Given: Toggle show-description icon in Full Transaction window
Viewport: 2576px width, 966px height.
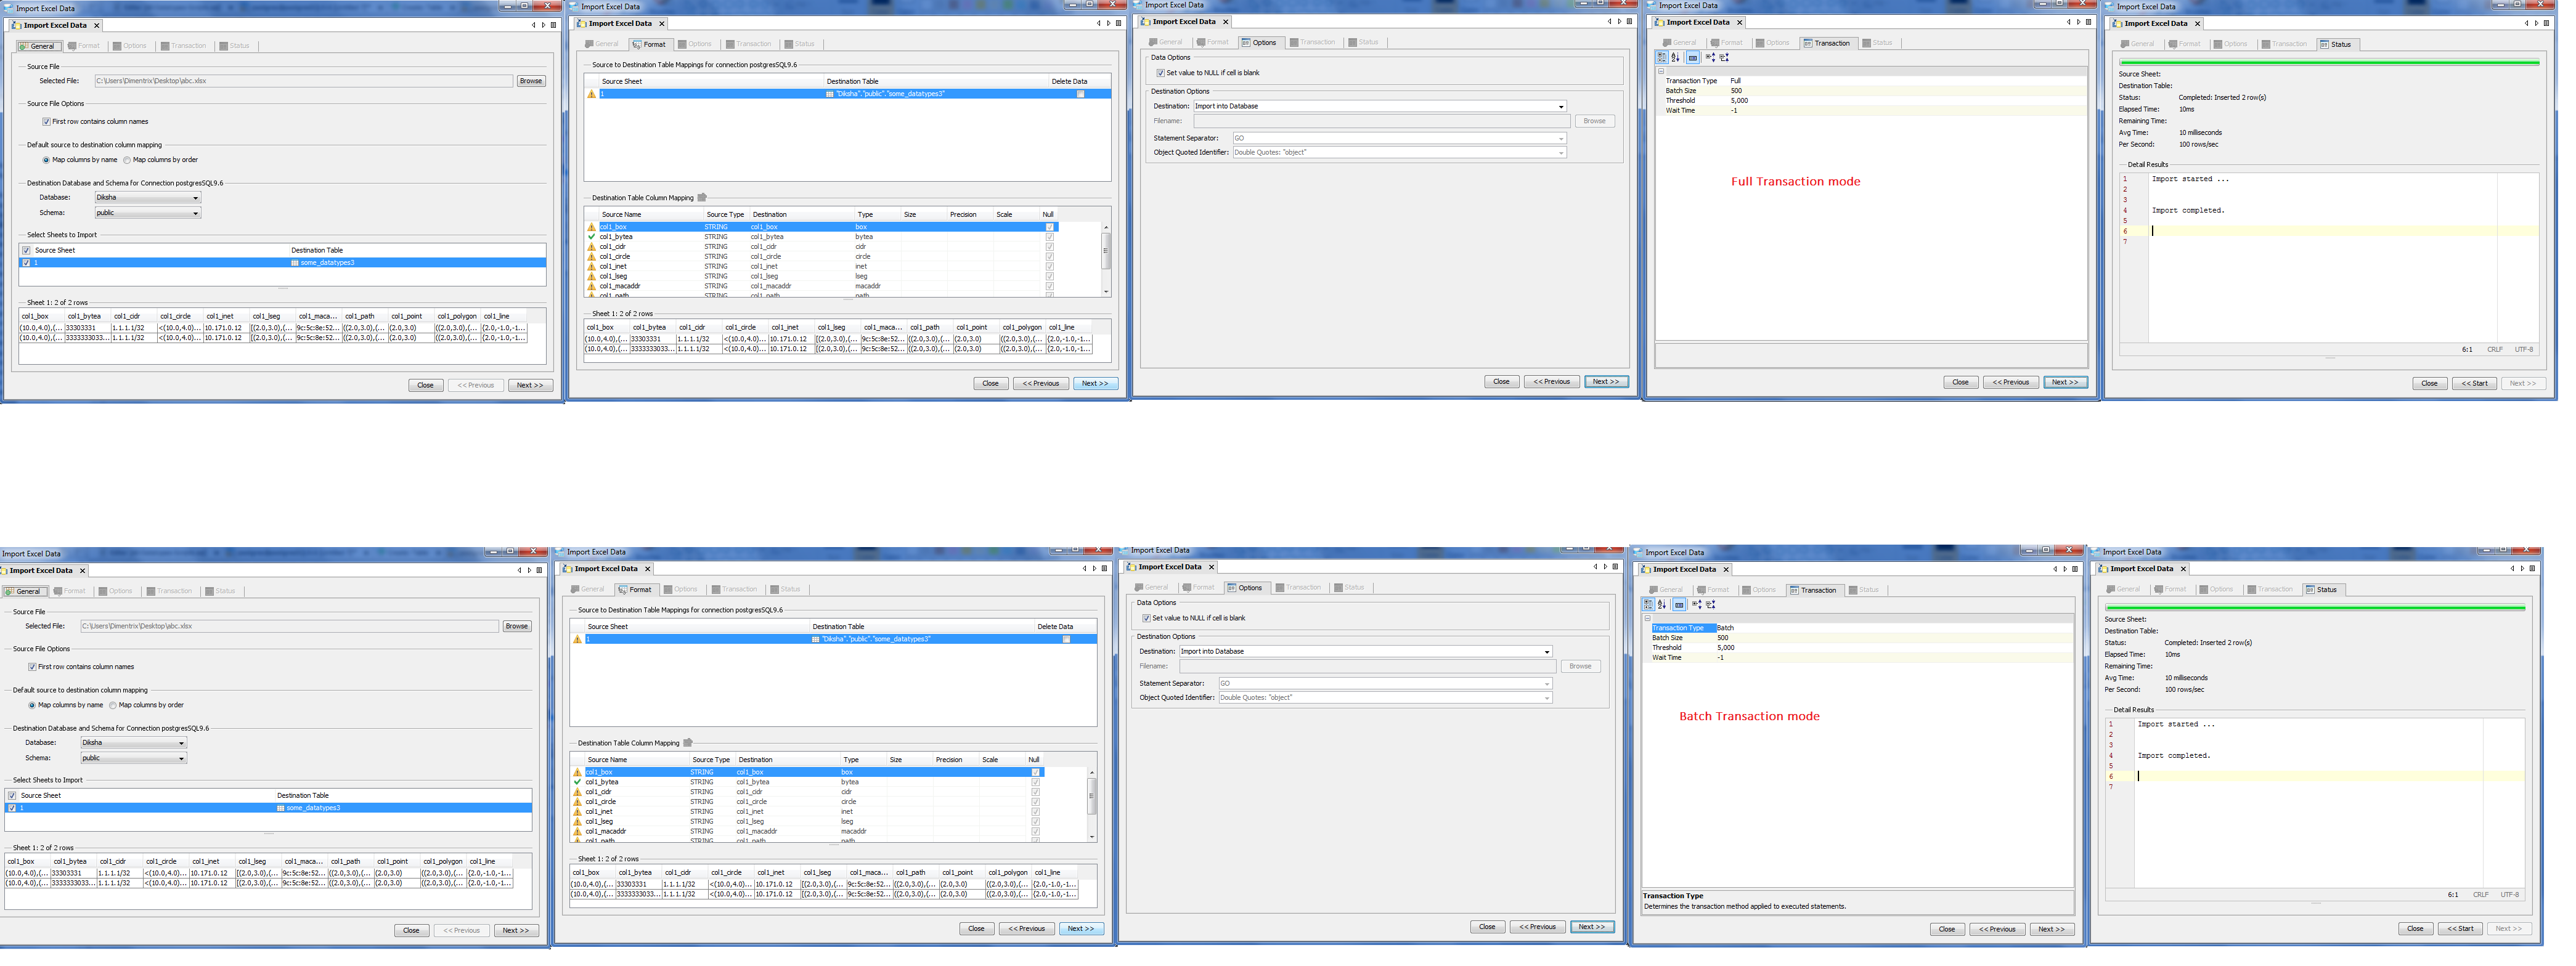Looking at the screenshot, I should pyautogui.click(x=1693, y=57).
